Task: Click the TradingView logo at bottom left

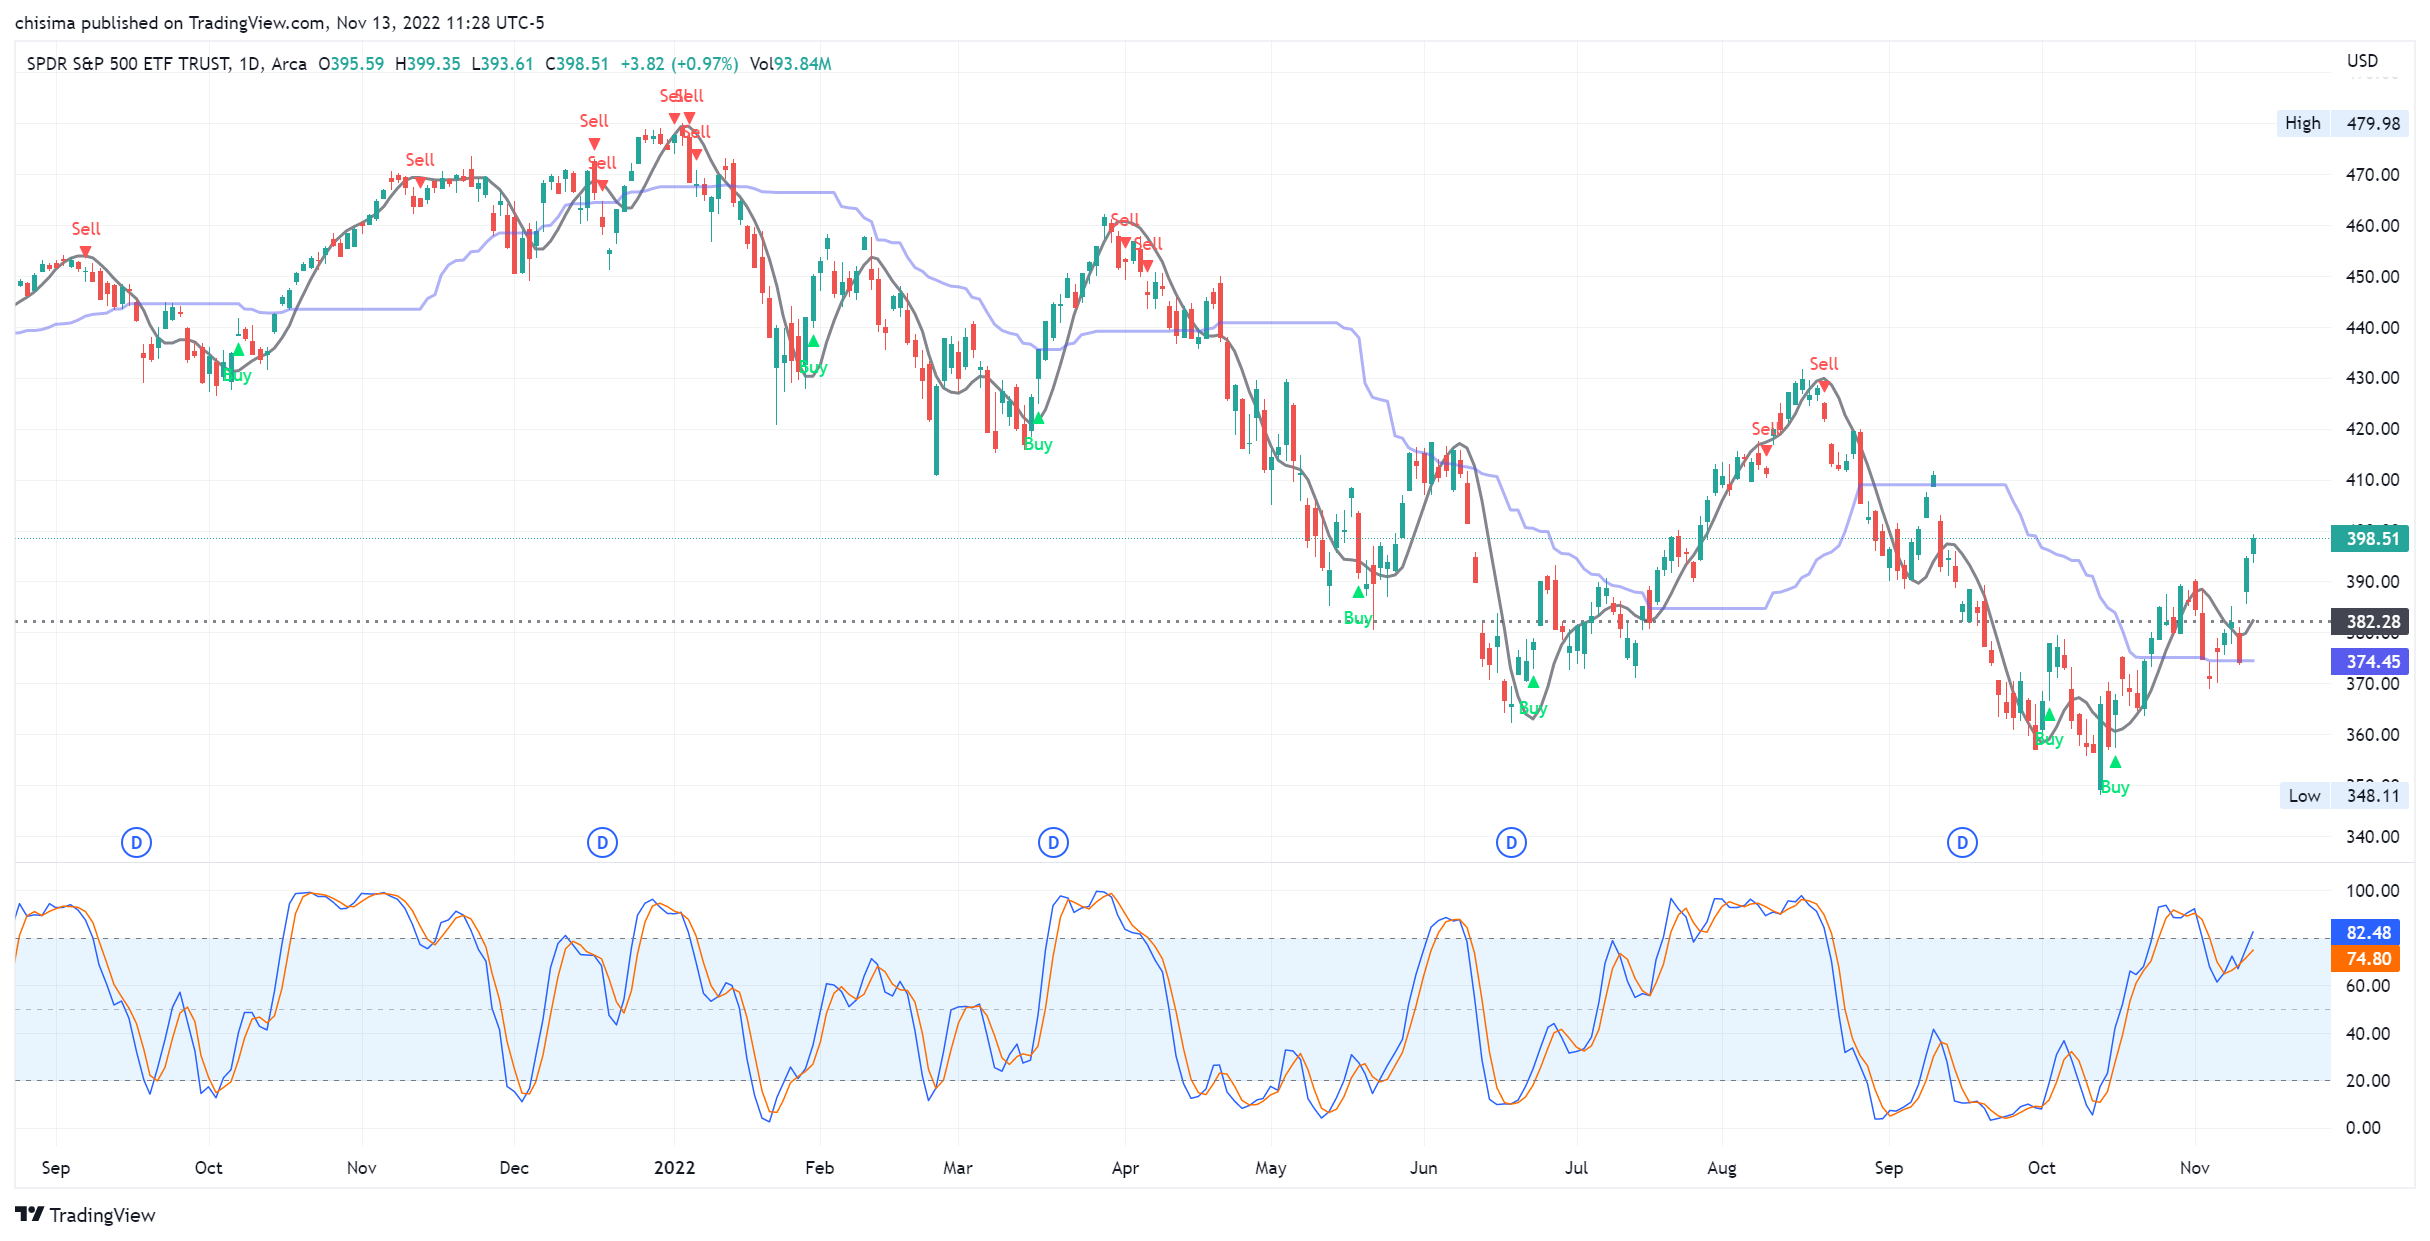Action: 86,1215
